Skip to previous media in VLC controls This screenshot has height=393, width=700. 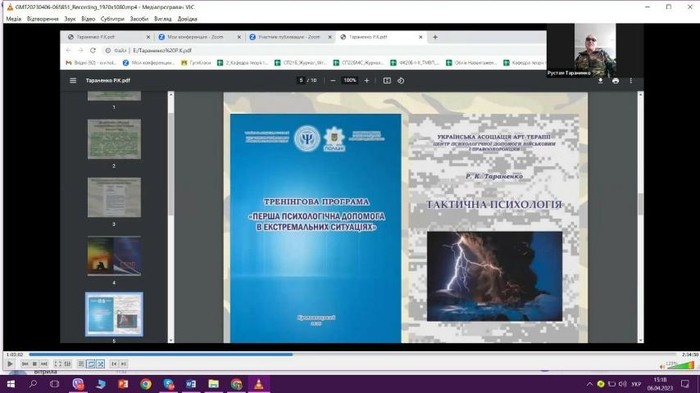coord(25,364)
